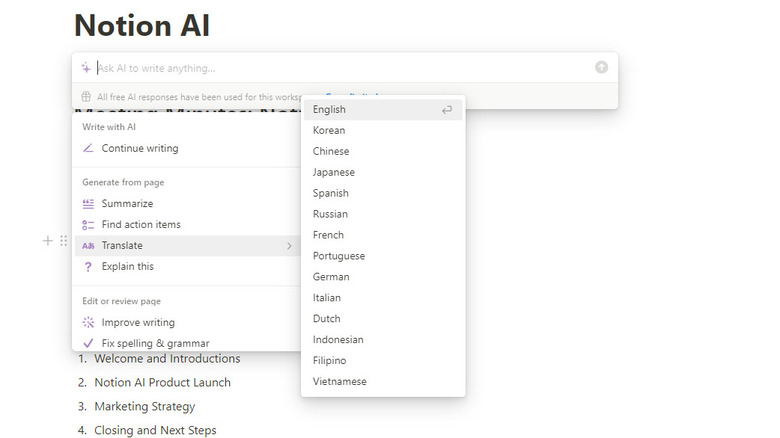Viewport: 780px width, 438px height.
Task: Click the Find action items checklist icon
Action: tap(88, 225)
